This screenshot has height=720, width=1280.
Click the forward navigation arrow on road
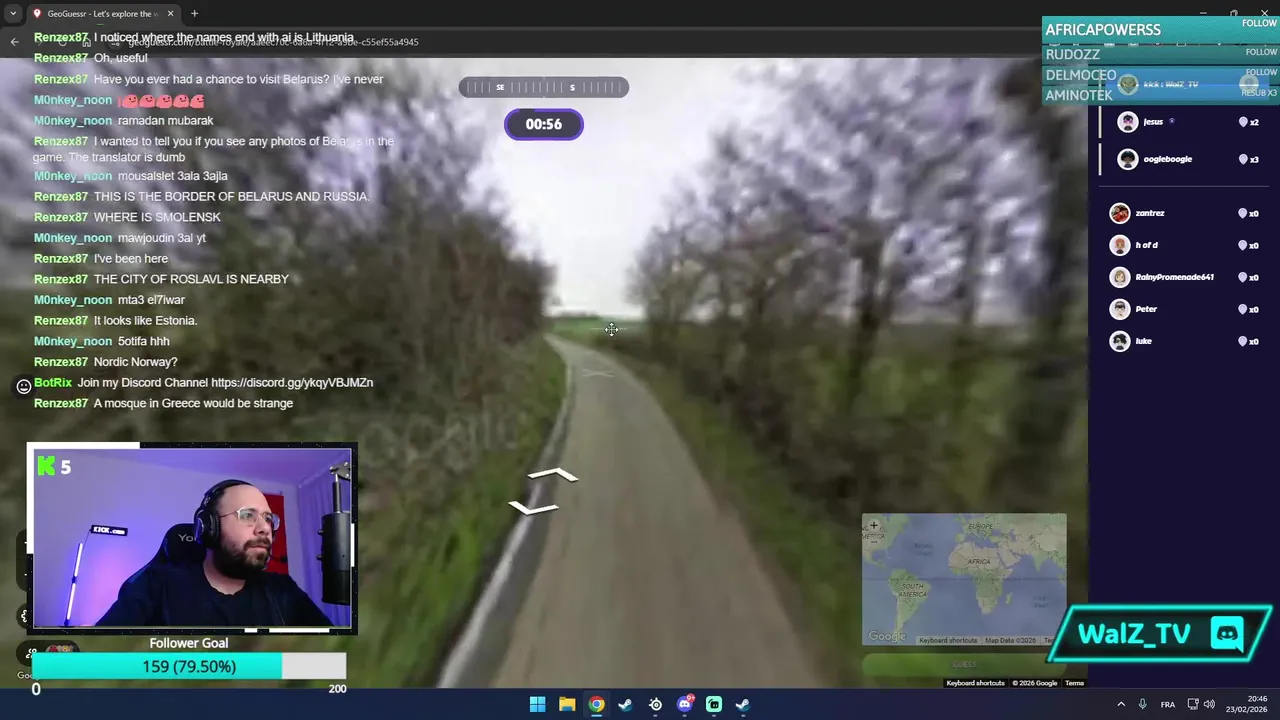tap(553, 475)
